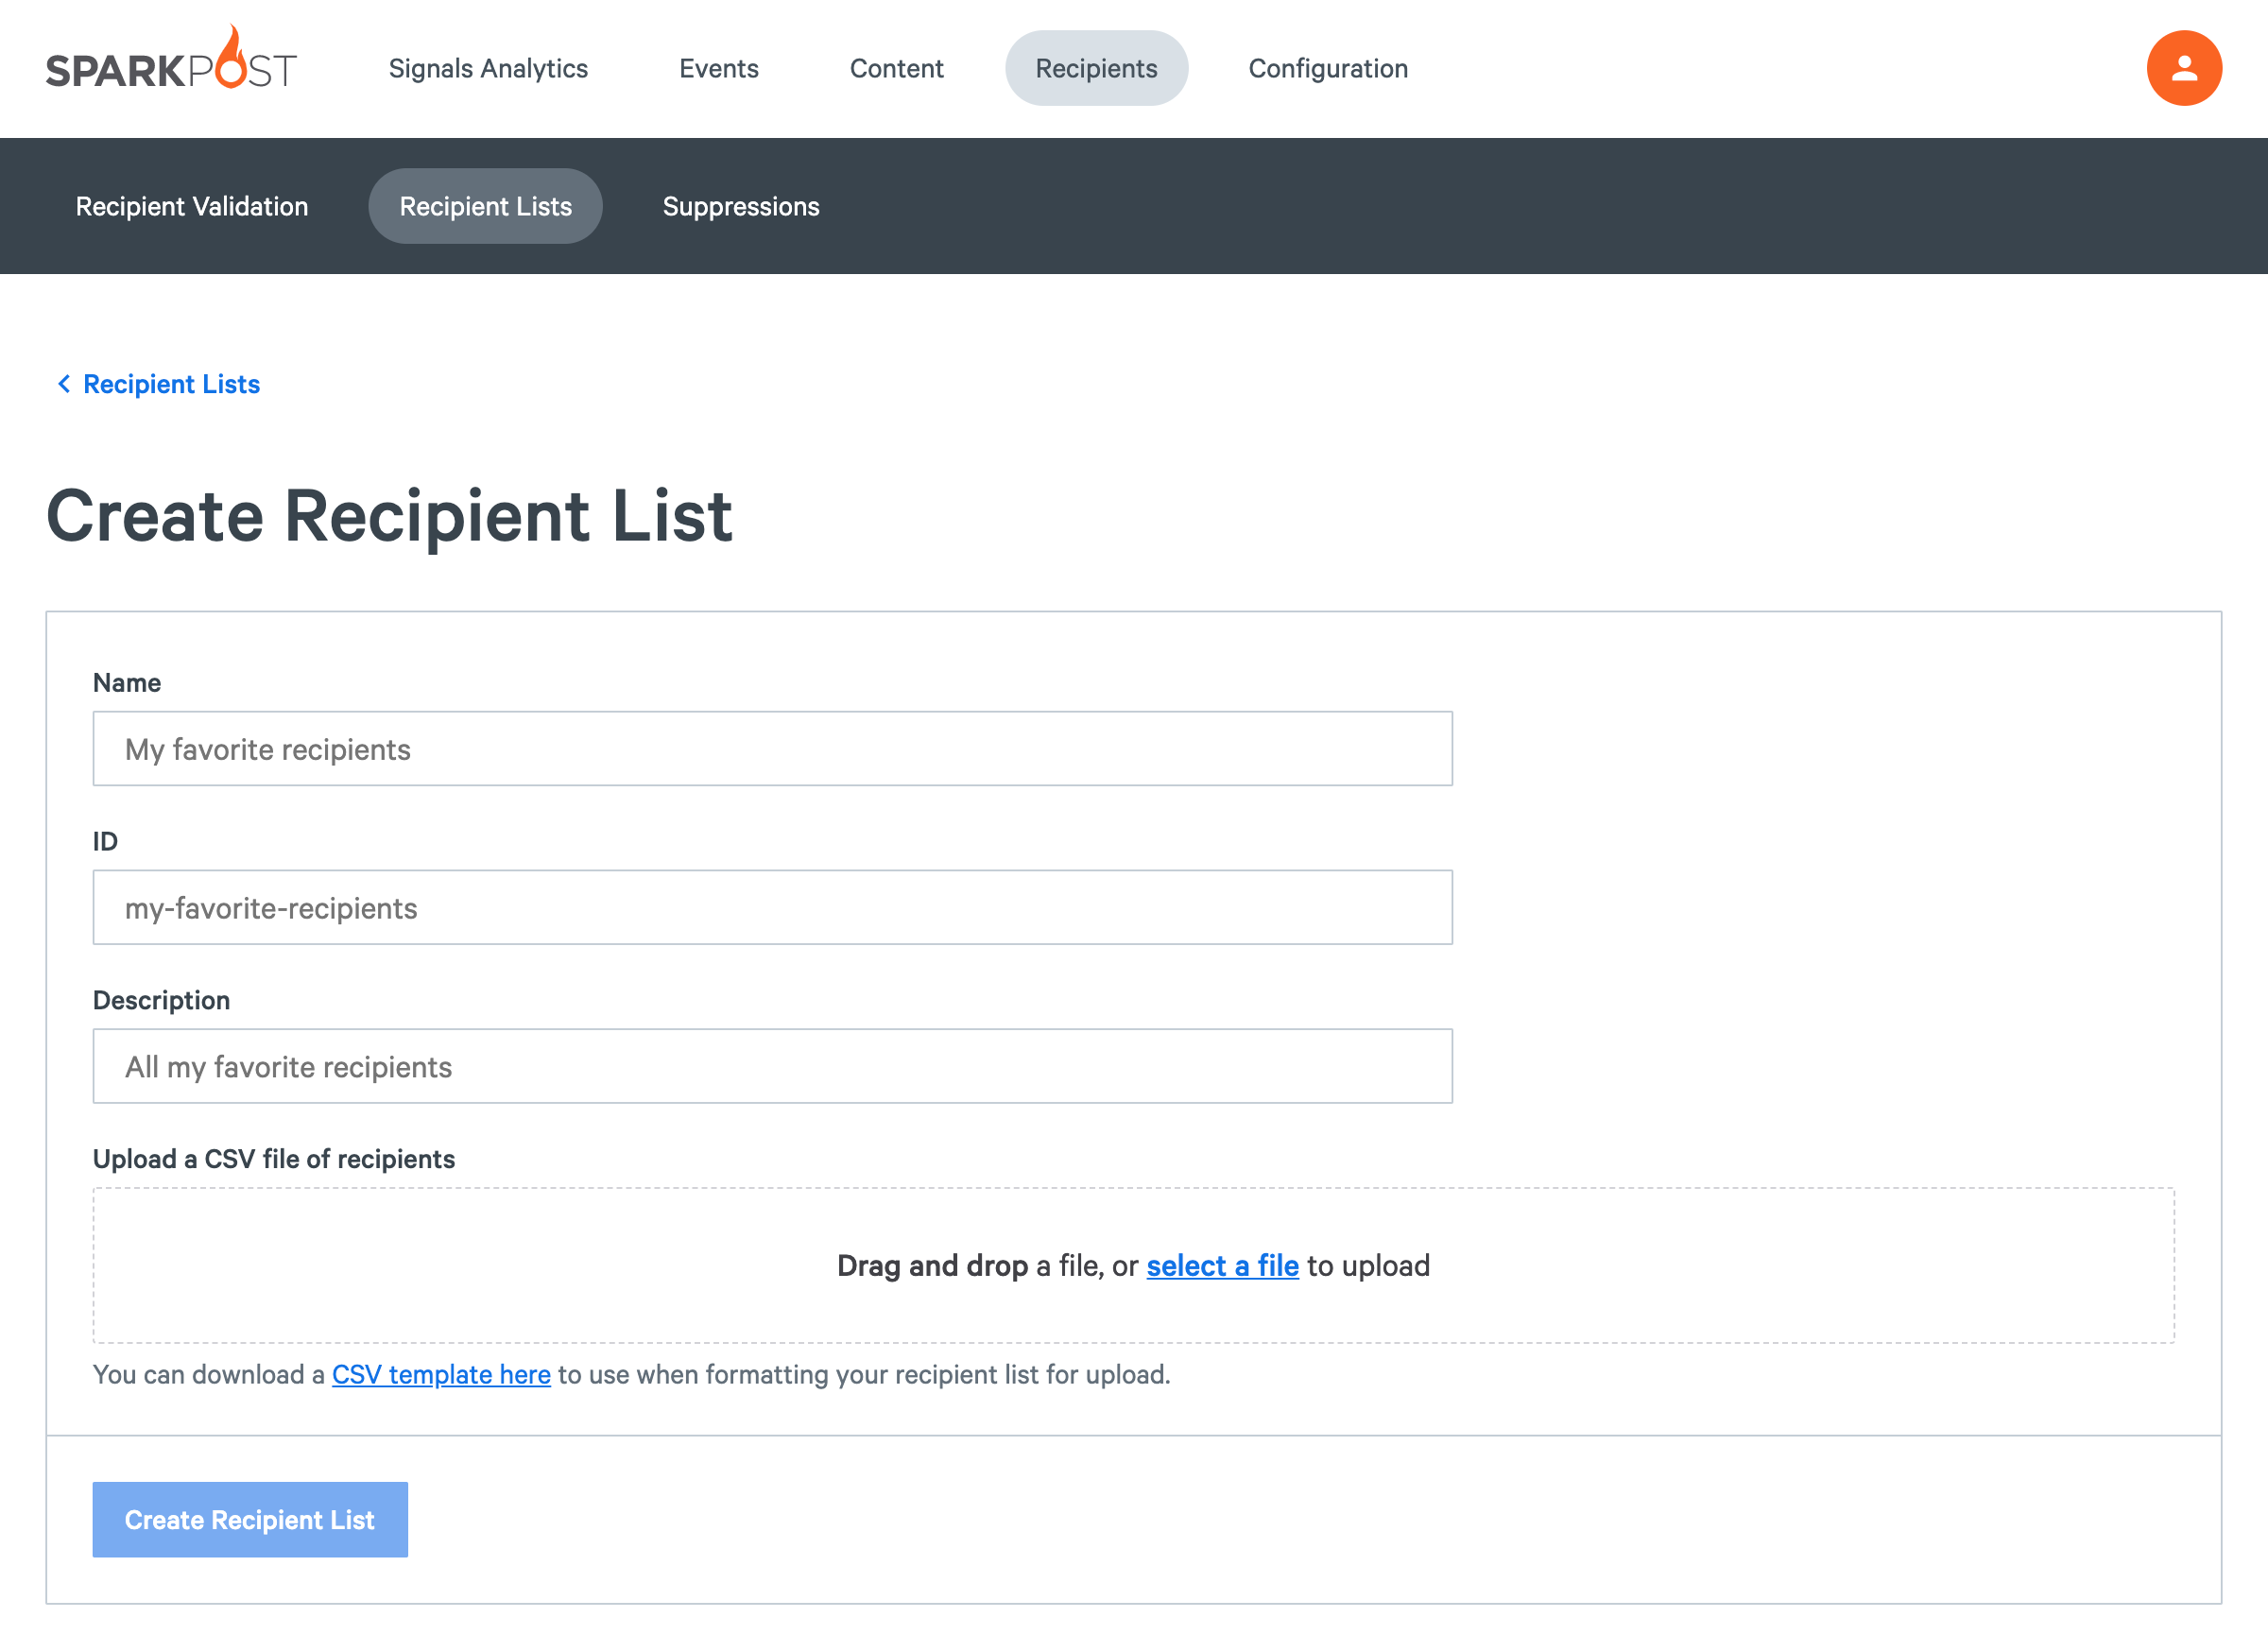Select the Recipient Lists sub-tab
This screenshot has width=2268, height=1652.
[485, 206]
